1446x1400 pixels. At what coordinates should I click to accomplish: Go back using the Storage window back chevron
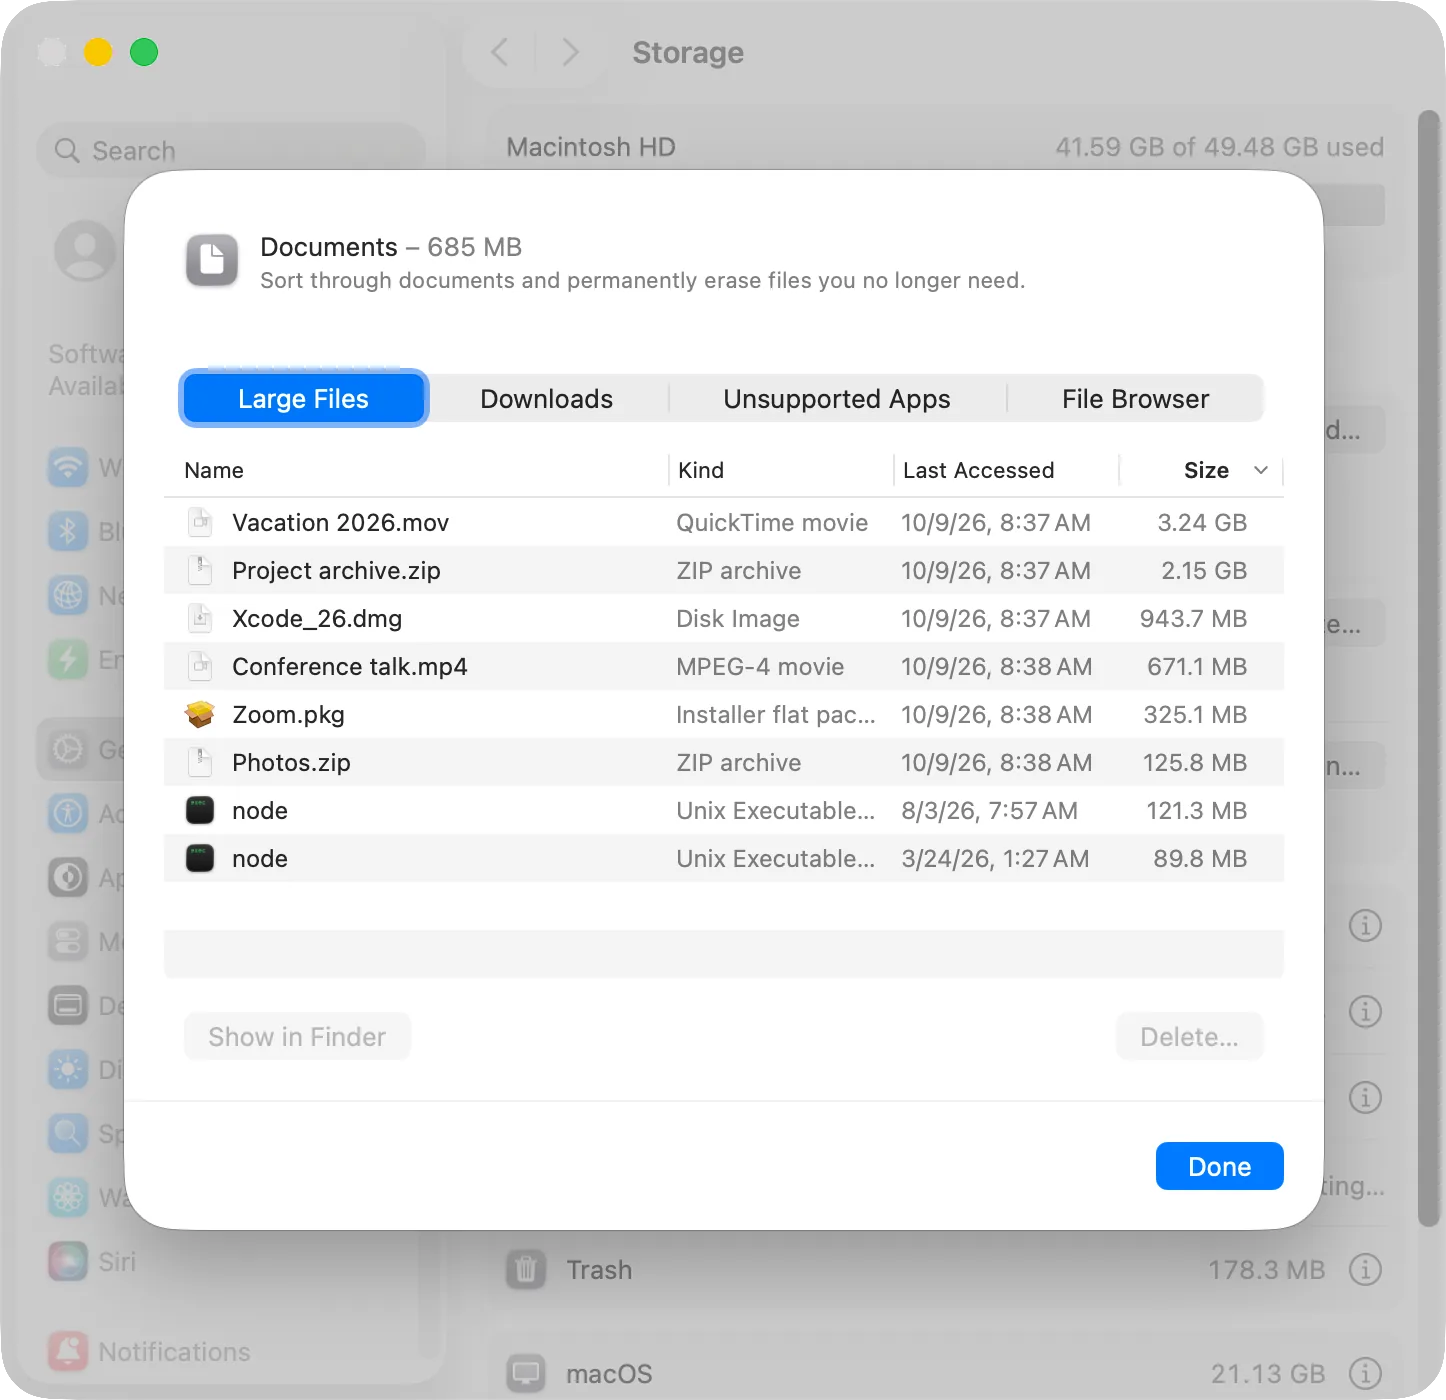(x=500, y=52)
